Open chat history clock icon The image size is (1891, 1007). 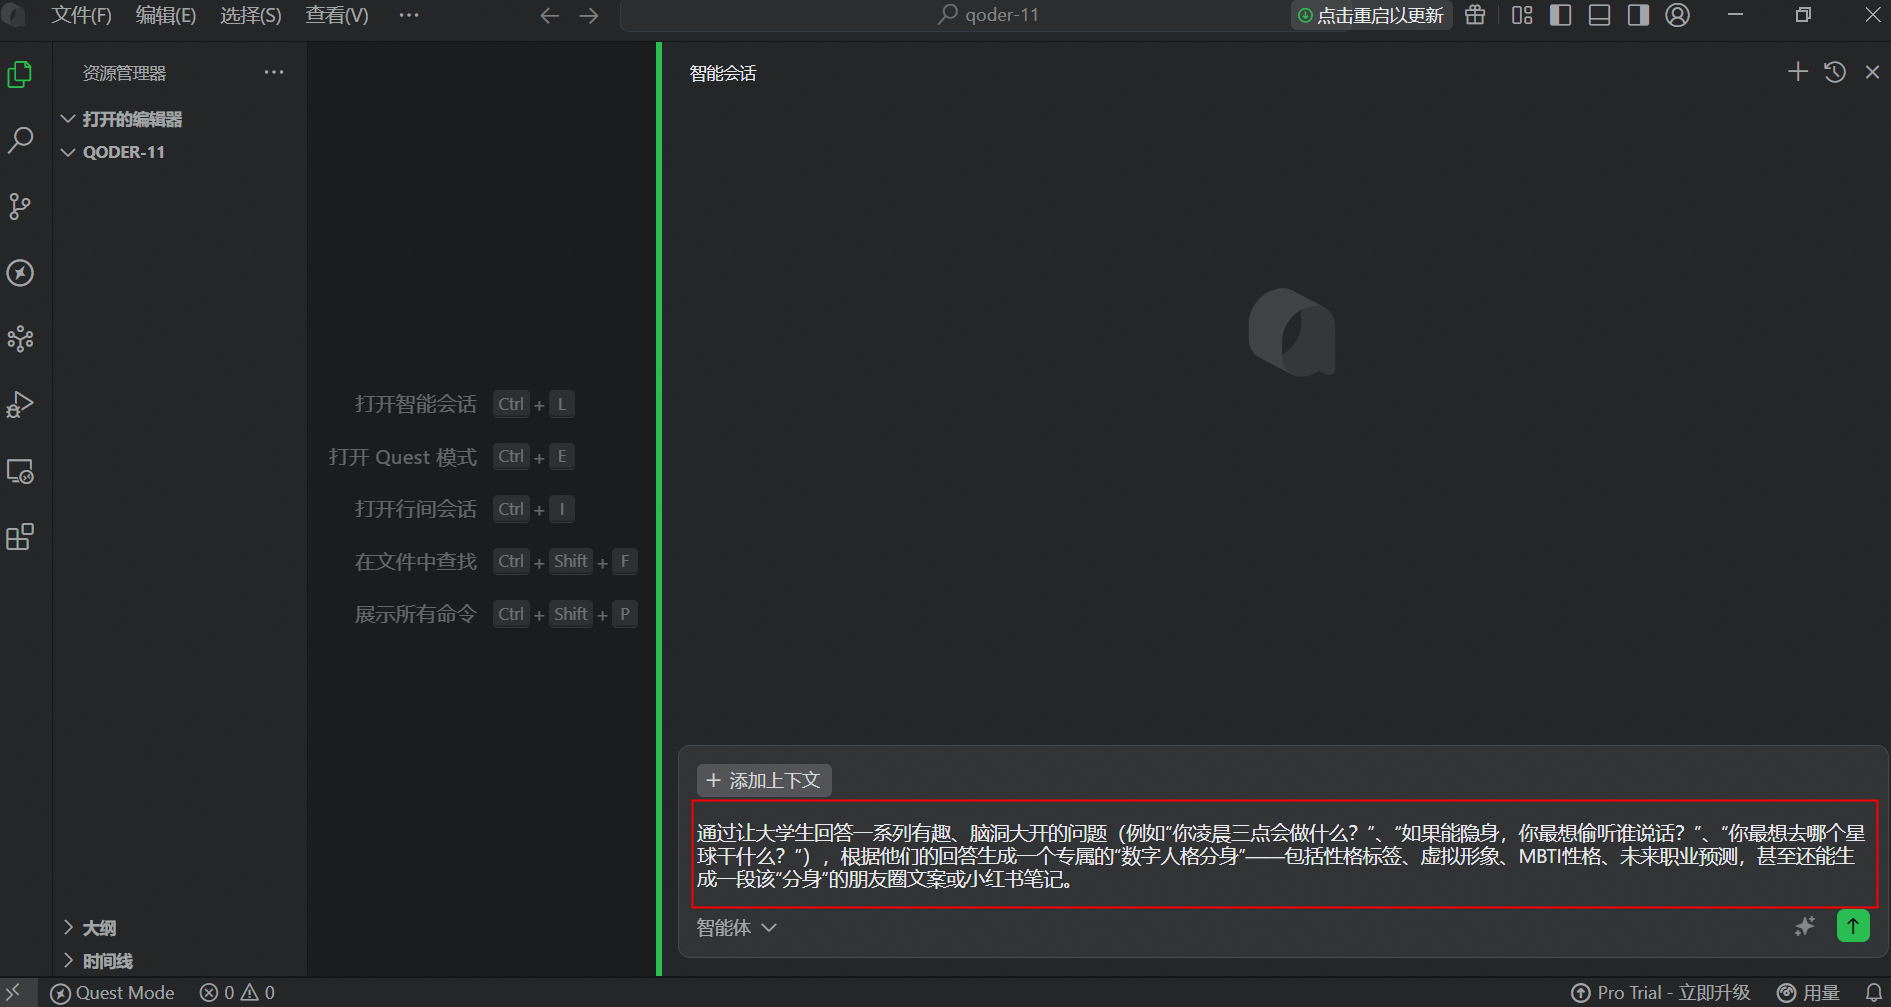pos(1835,72)
